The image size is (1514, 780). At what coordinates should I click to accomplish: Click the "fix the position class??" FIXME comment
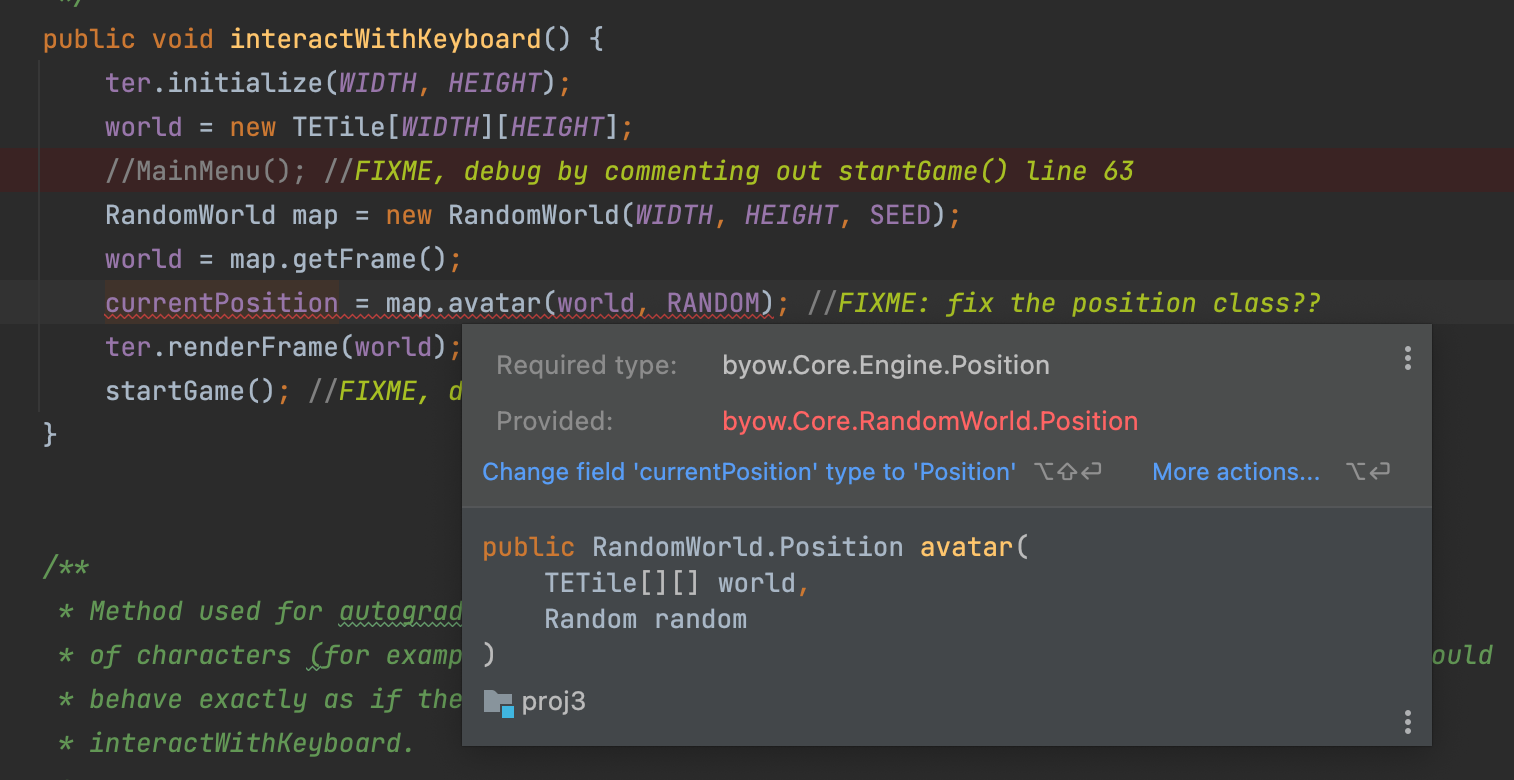[1080, 303]
